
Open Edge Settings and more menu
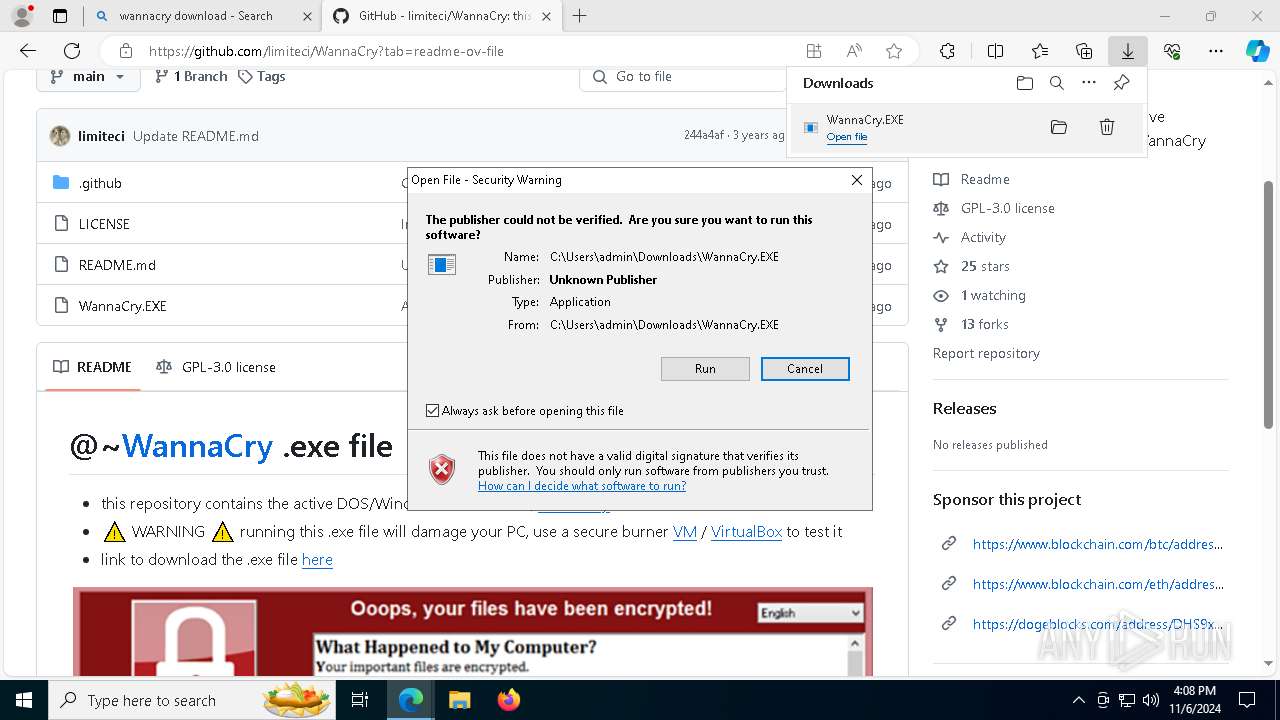1216,51
